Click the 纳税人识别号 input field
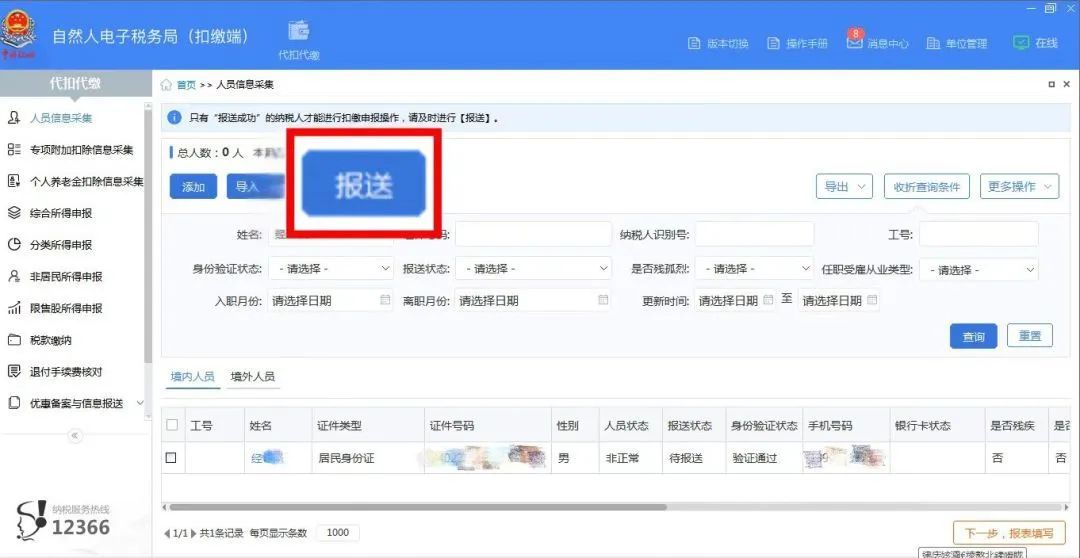 [754, 234]
